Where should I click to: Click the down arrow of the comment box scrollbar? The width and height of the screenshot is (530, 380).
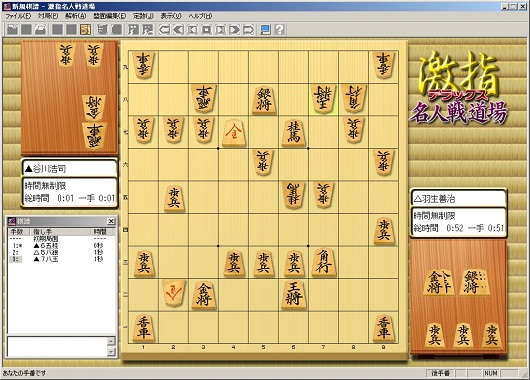tap(111, 352)
